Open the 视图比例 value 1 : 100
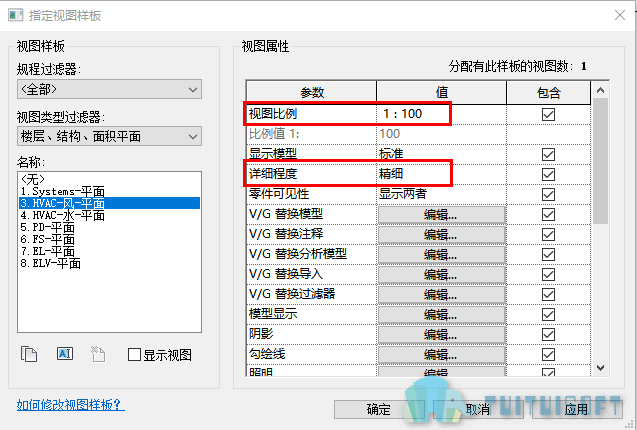Image resolution: width=637 pixels, height=430 pixels. click(441, 114)
